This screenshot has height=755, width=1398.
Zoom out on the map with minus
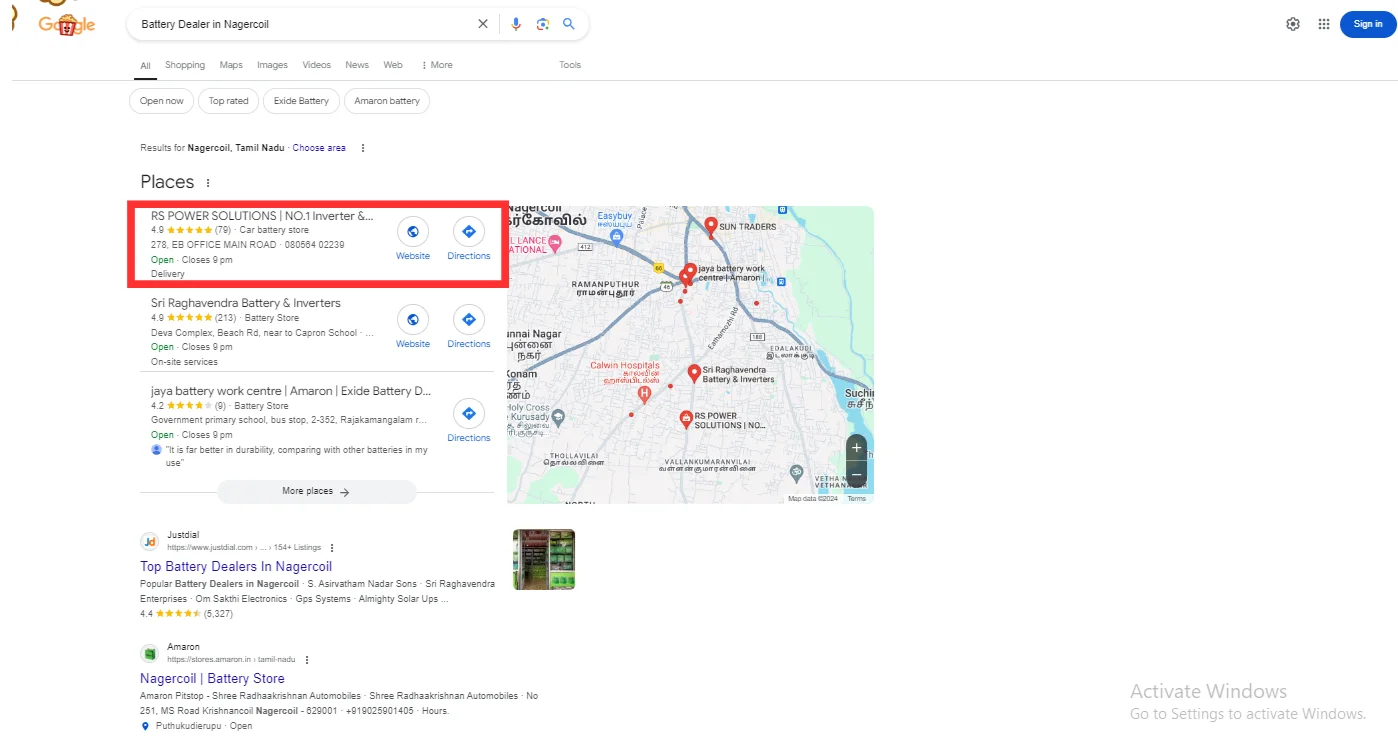(x=857, y=475)
